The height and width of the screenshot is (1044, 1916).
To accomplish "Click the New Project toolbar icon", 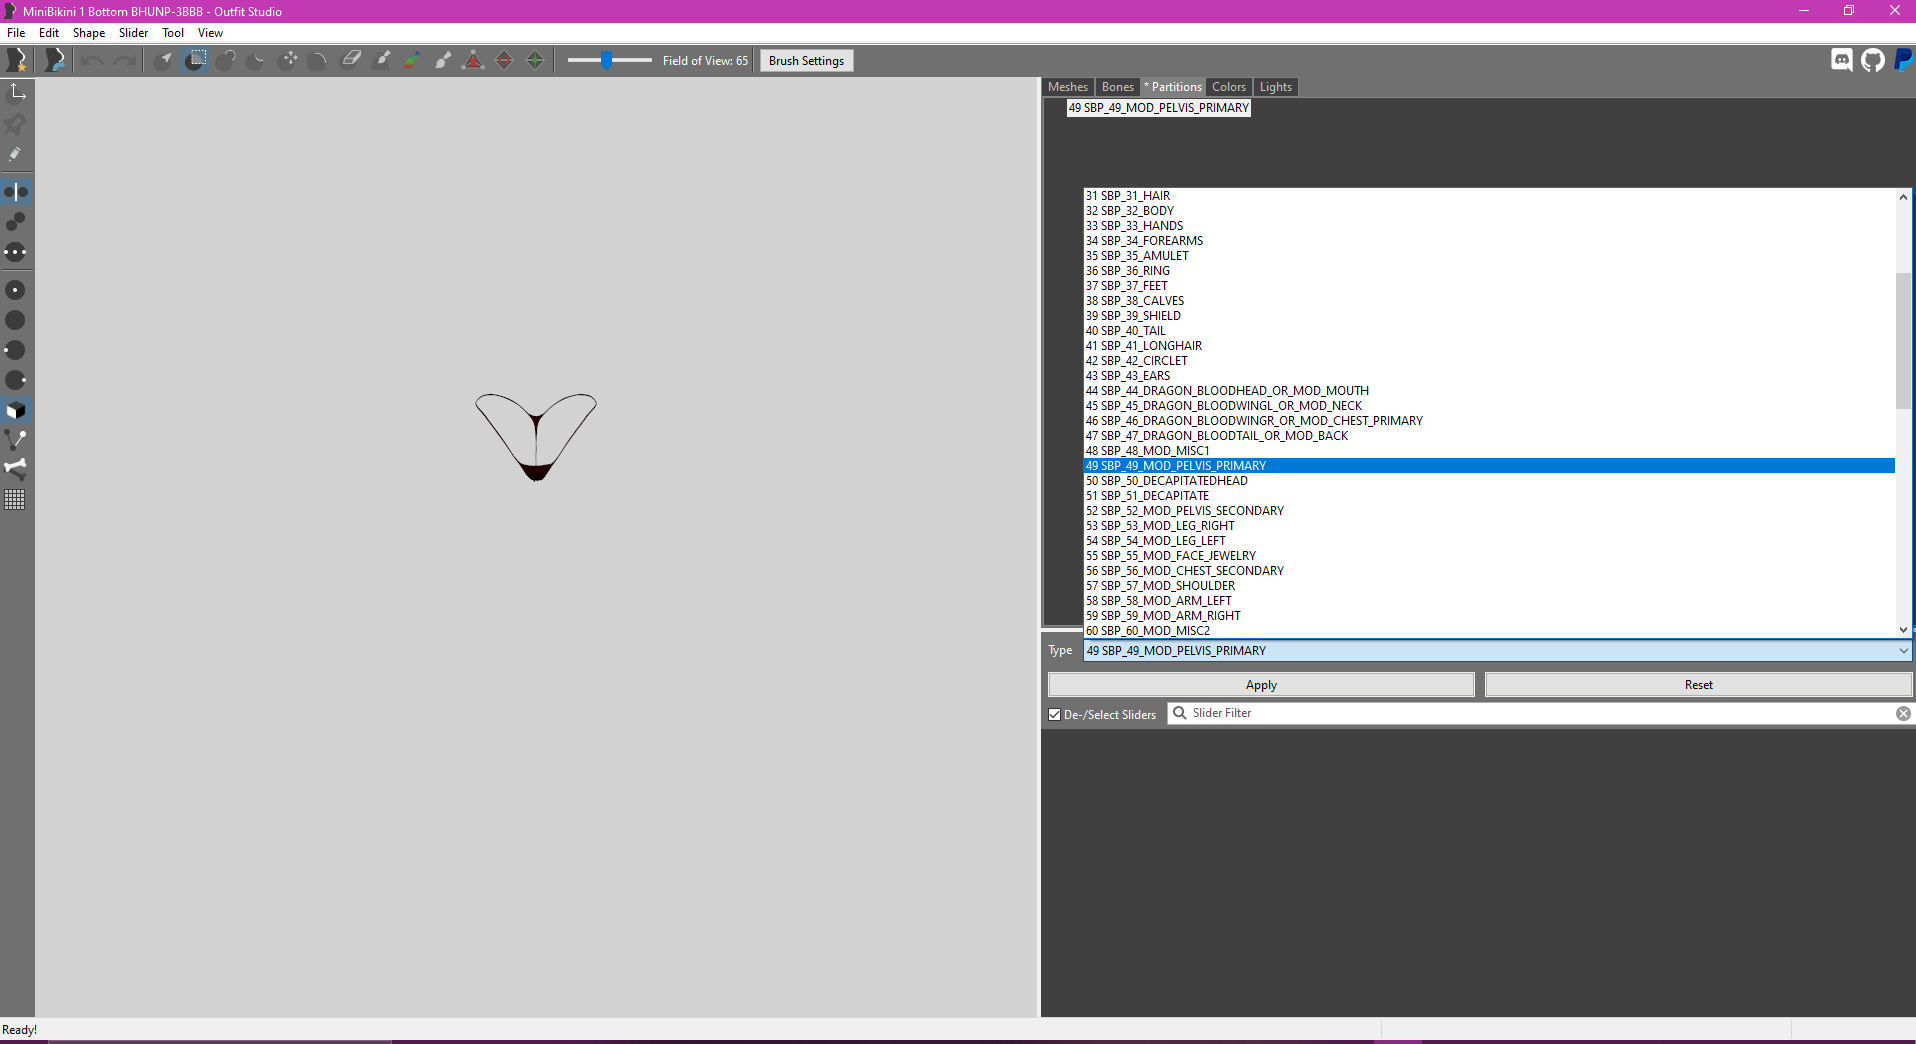I will point(16,60).
